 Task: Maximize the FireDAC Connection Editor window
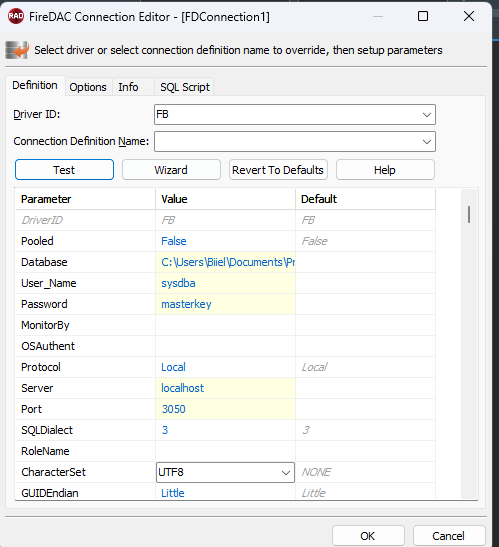click(x=423, y=16)
